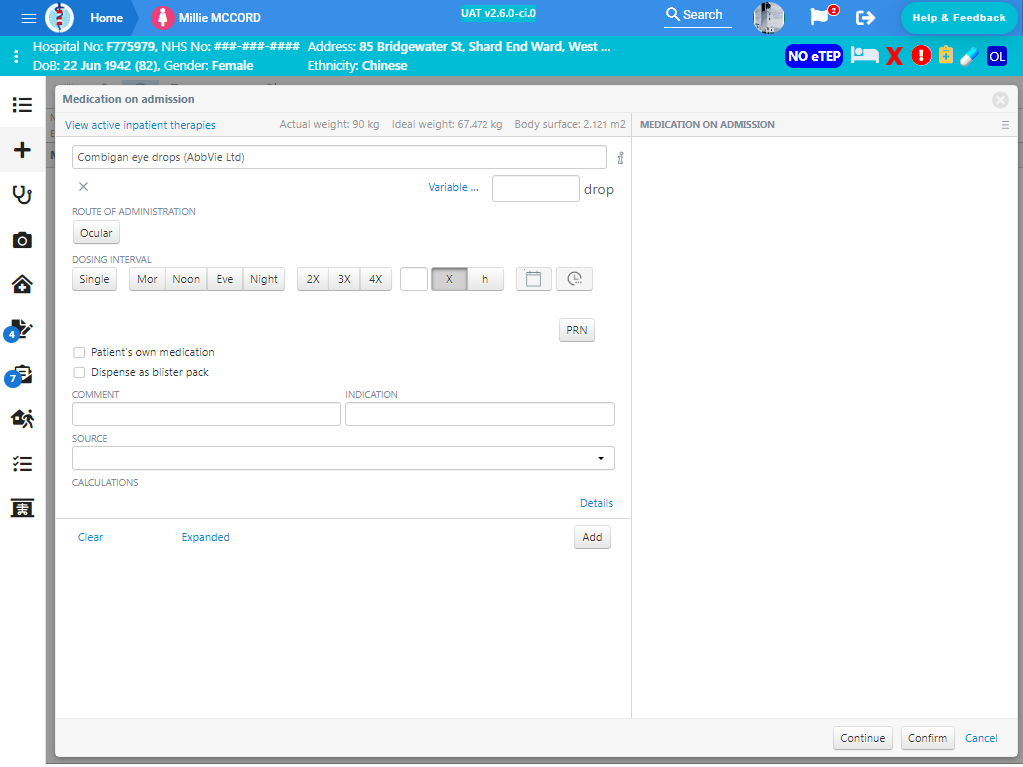Open the stethoscope clinical sidebar icon
Image resolution: width=1023 pixels, height=767 pixels.
22,194
